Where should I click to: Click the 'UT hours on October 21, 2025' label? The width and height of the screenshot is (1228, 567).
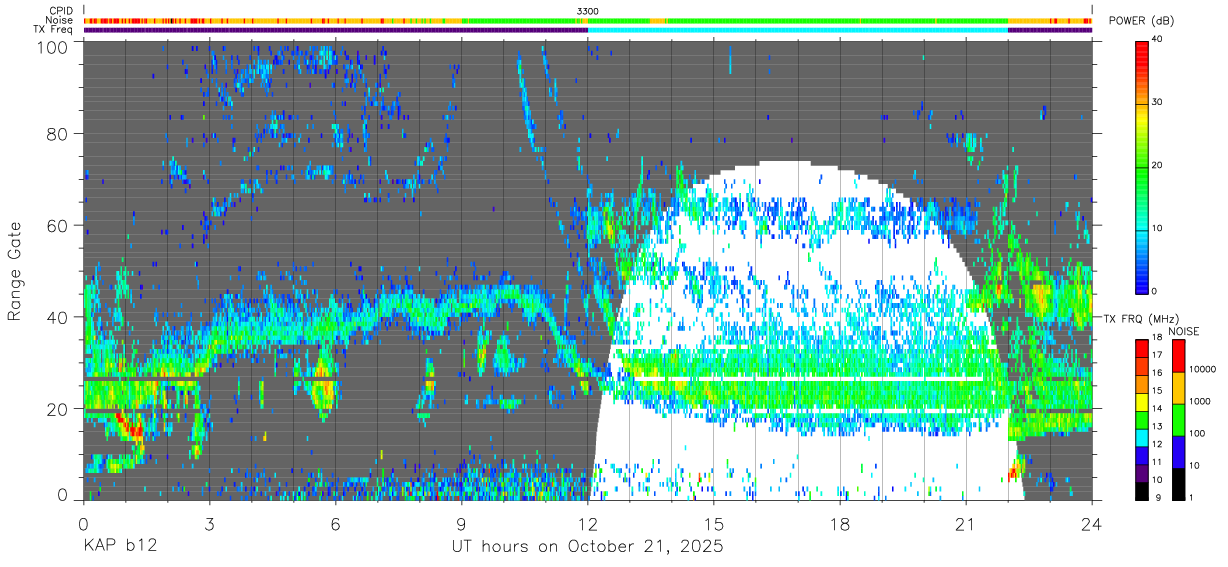coord(588,547)
